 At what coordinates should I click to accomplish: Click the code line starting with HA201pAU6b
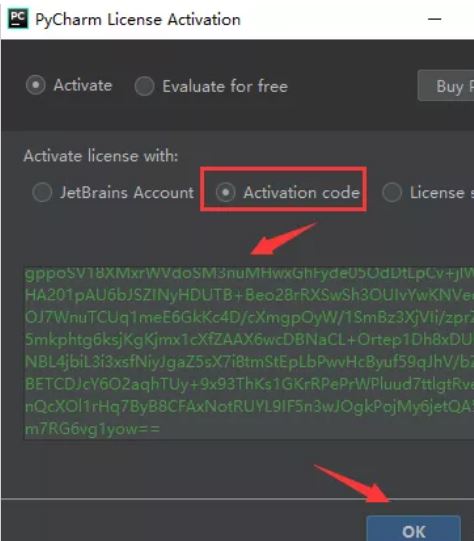[x=249, y=295]
